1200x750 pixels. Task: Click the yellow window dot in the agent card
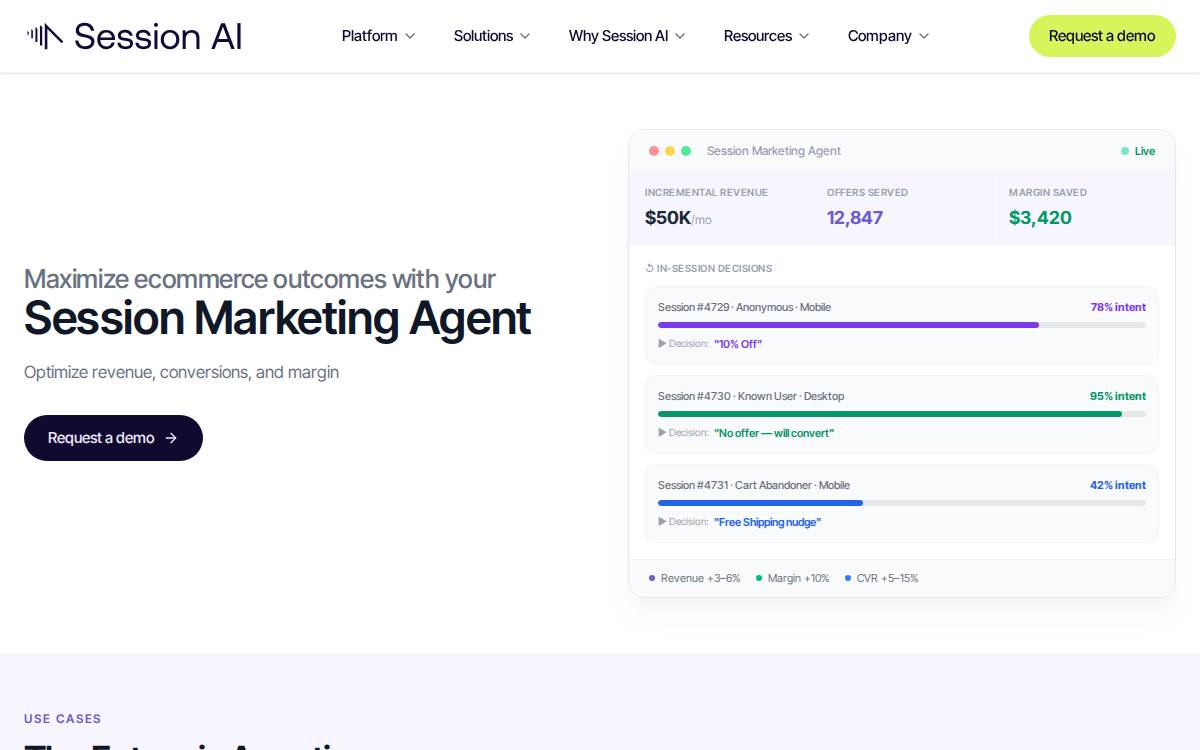coord(670,151)
